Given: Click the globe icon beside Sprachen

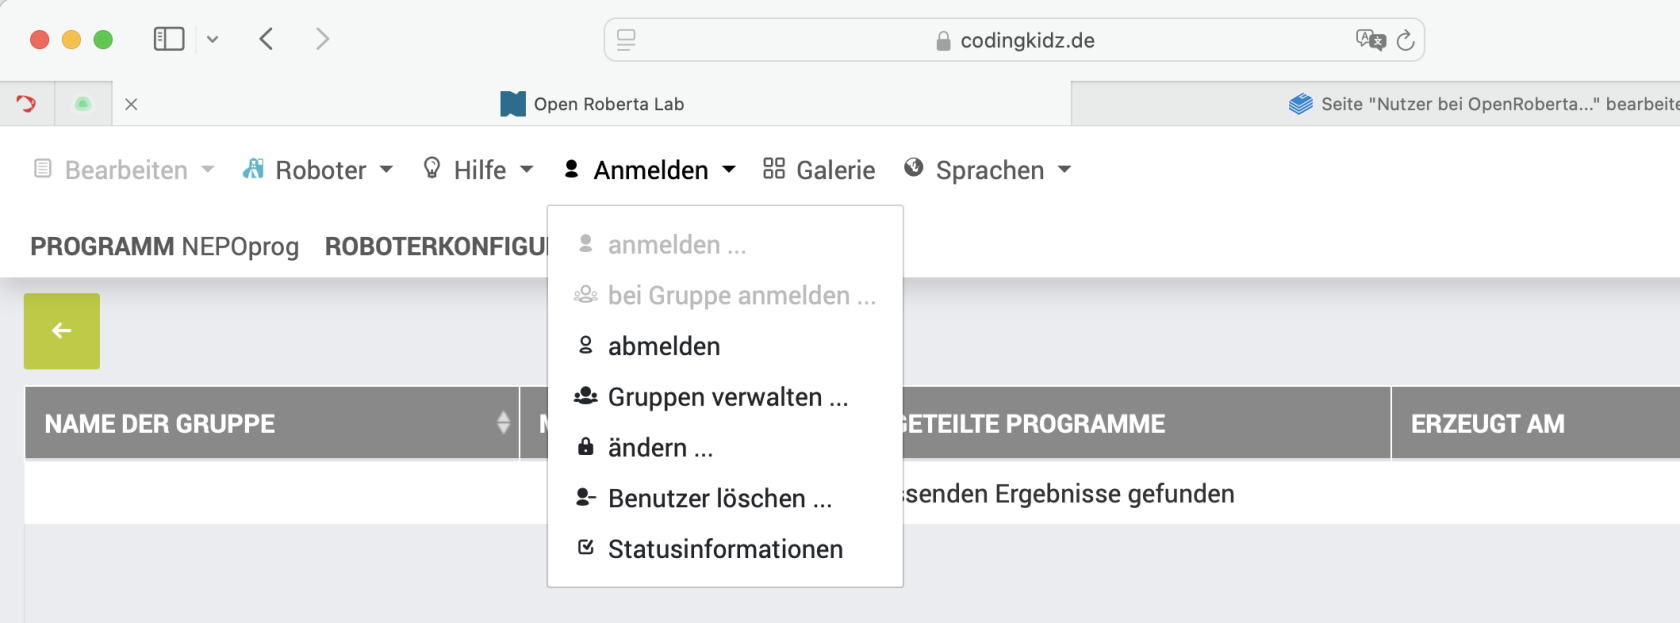Looking at the screenshot, I should pos(913,168).
